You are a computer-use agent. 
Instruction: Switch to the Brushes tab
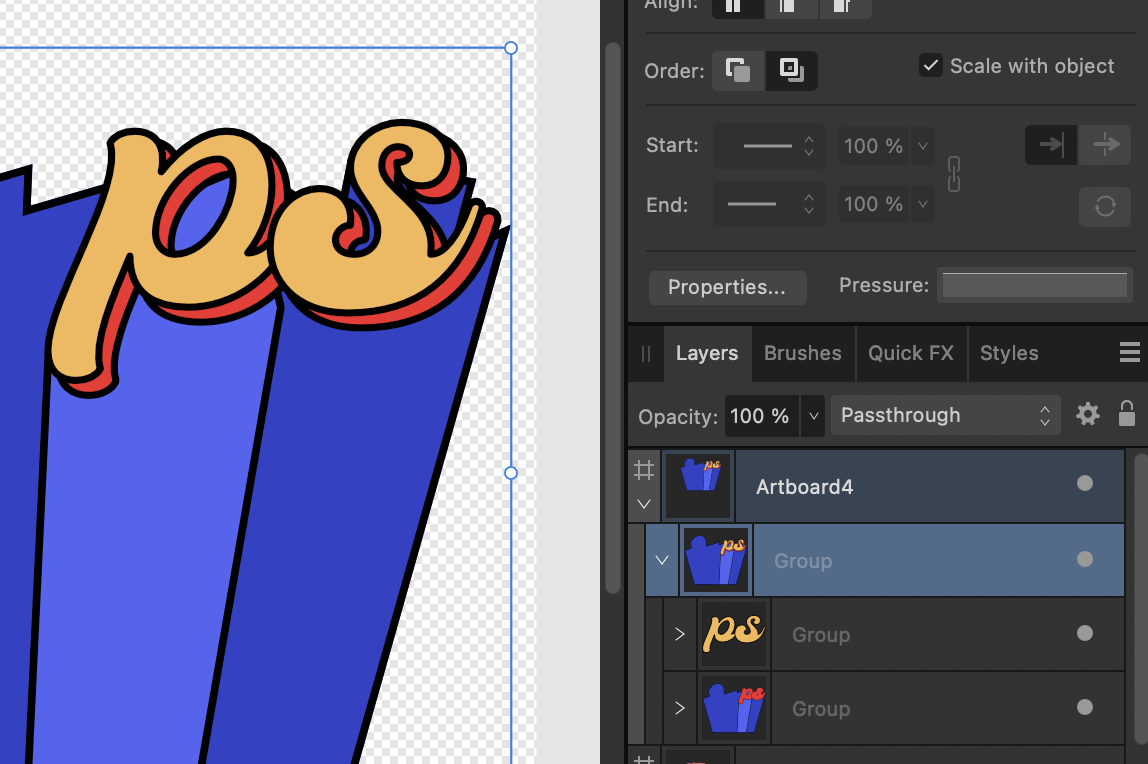click(x=803, y=353)
